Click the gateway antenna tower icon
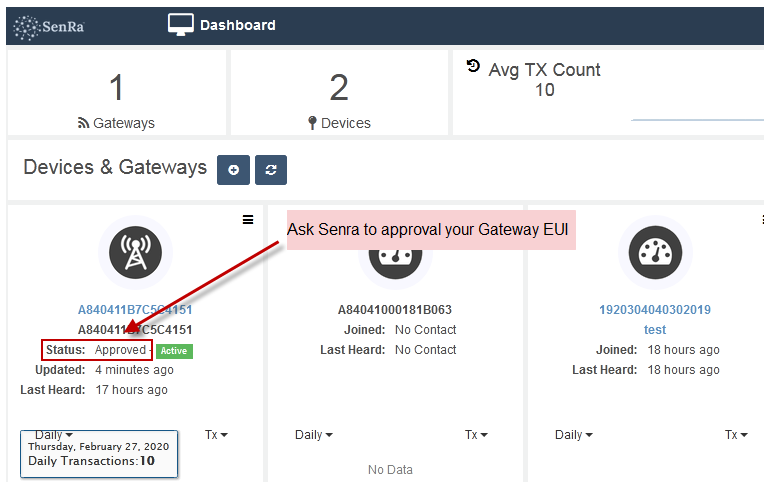This screenshot has height=498, width=773. click(x=136, y=252)
